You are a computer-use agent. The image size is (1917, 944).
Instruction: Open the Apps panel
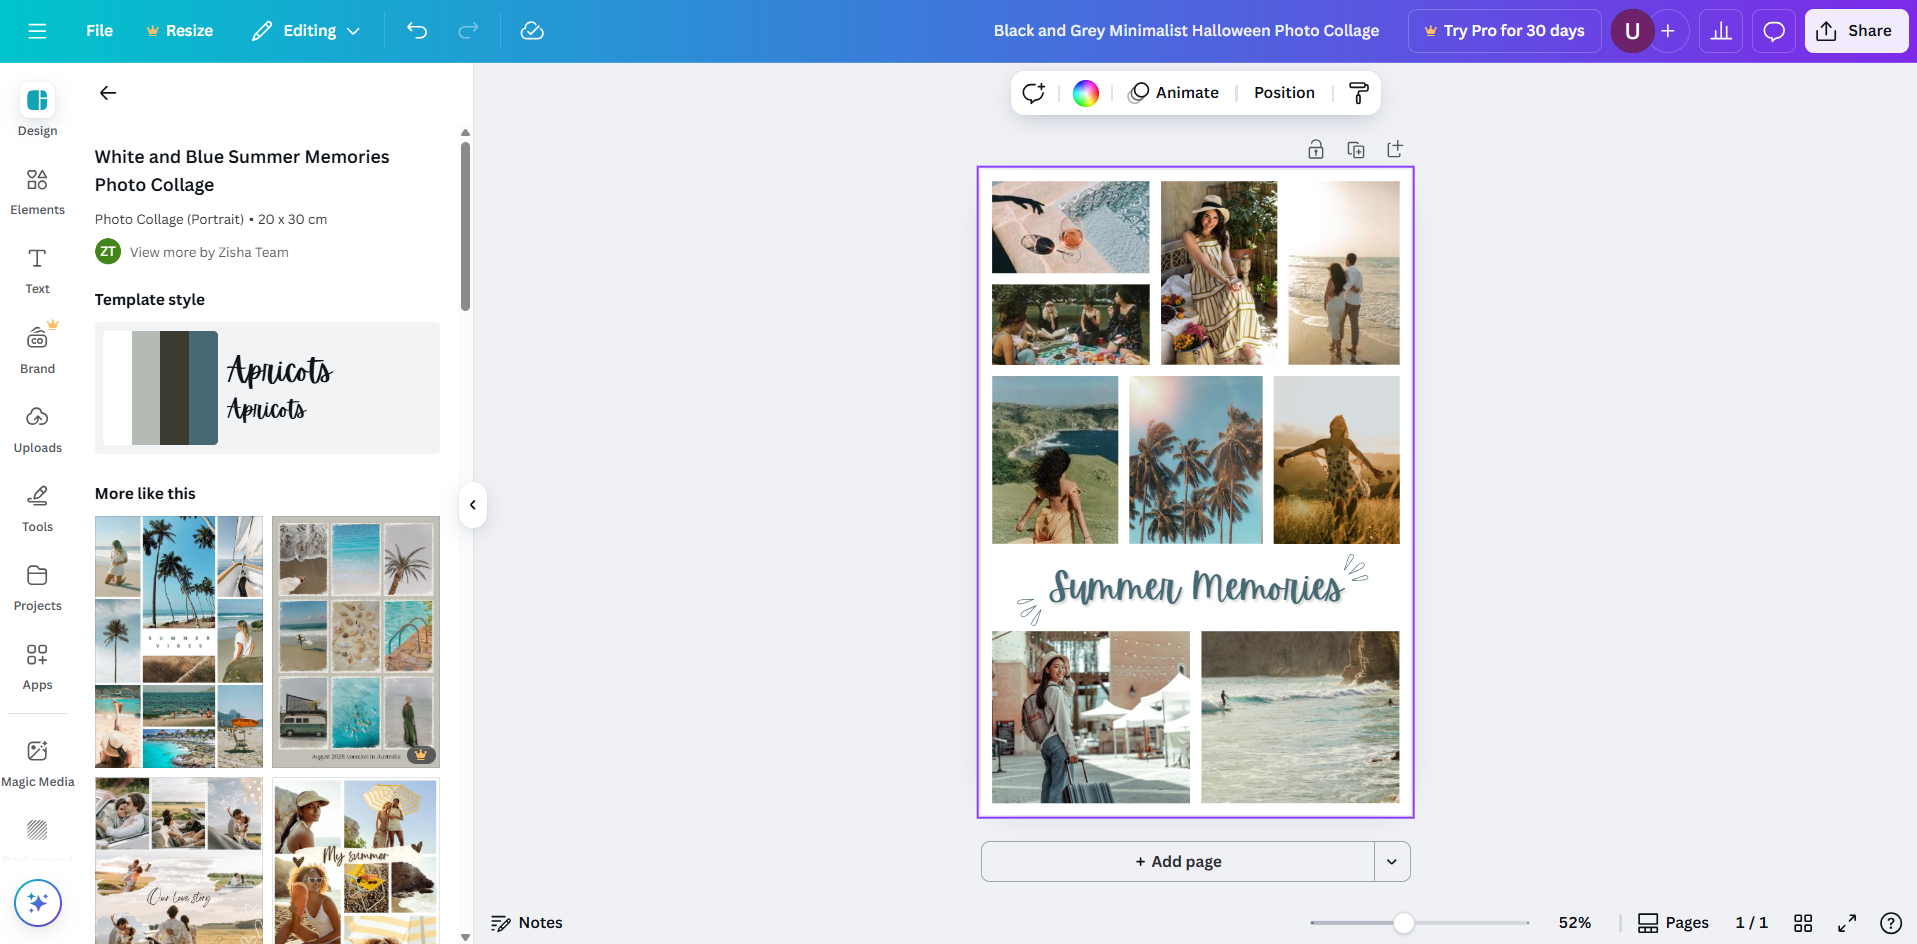[37, 666]
